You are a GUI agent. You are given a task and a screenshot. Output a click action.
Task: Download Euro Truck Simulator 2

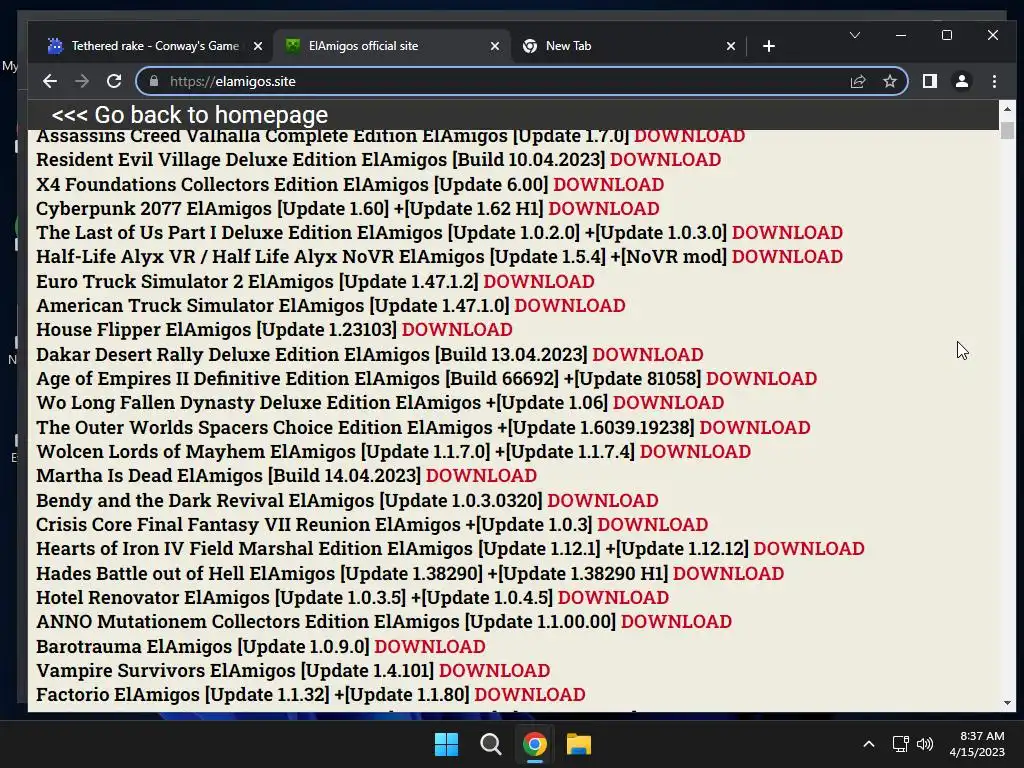[539, 281]
